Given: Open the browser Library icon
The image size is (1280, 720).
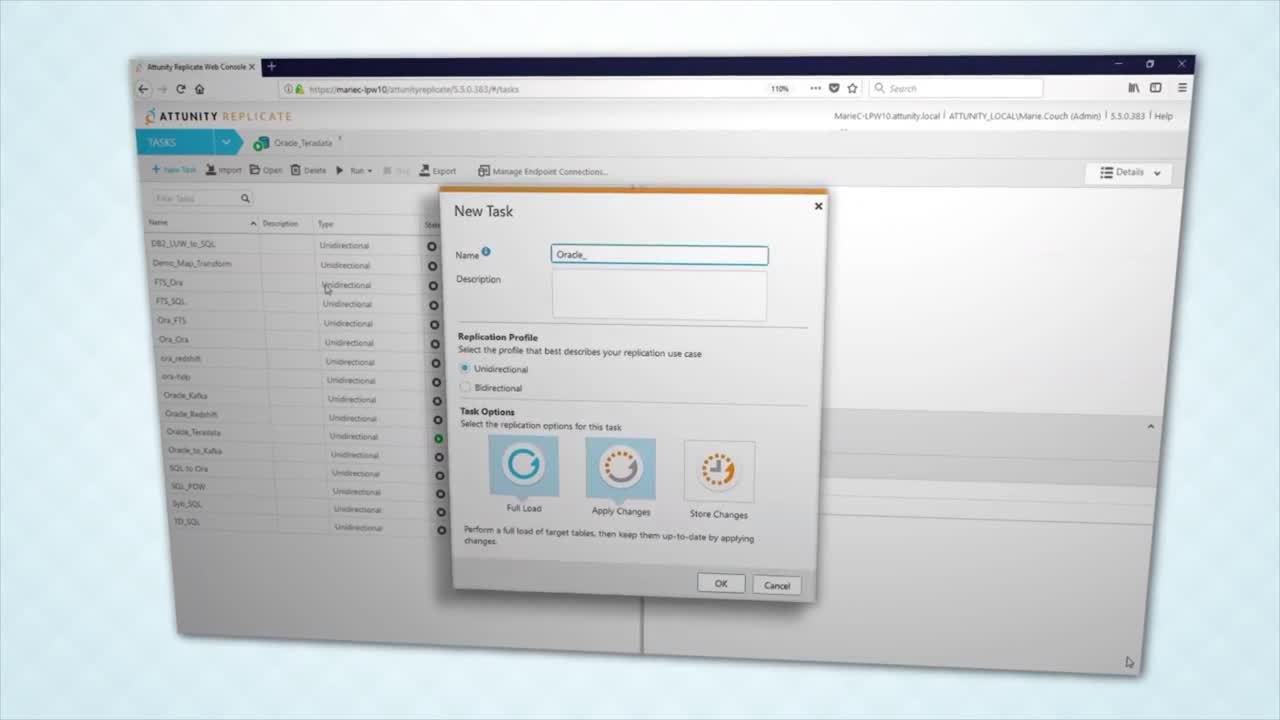Looking at the screenshot, I should [1133, 88].
